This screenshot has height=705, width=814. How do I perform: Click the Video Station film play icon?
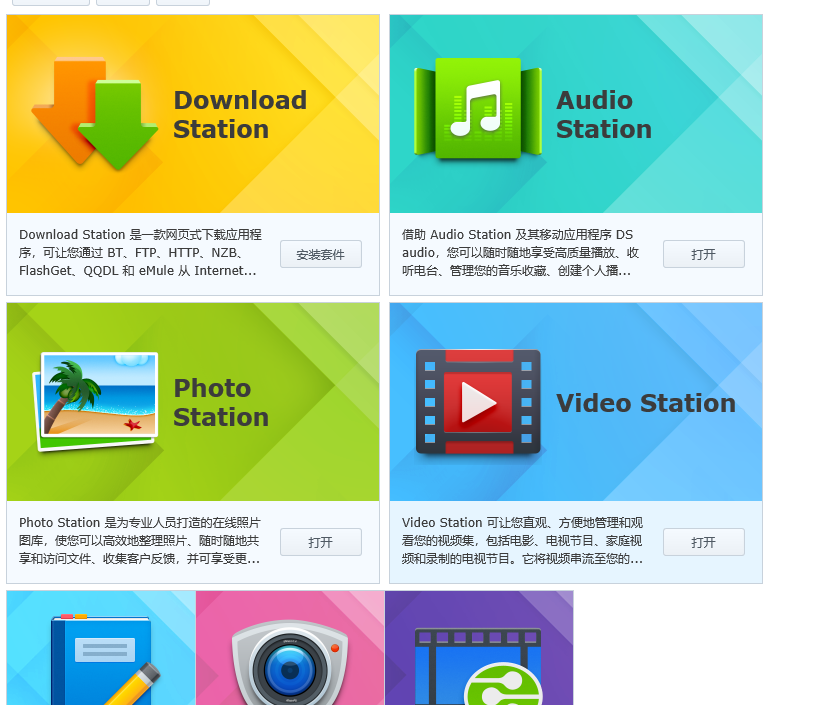[x=478, y=402]
